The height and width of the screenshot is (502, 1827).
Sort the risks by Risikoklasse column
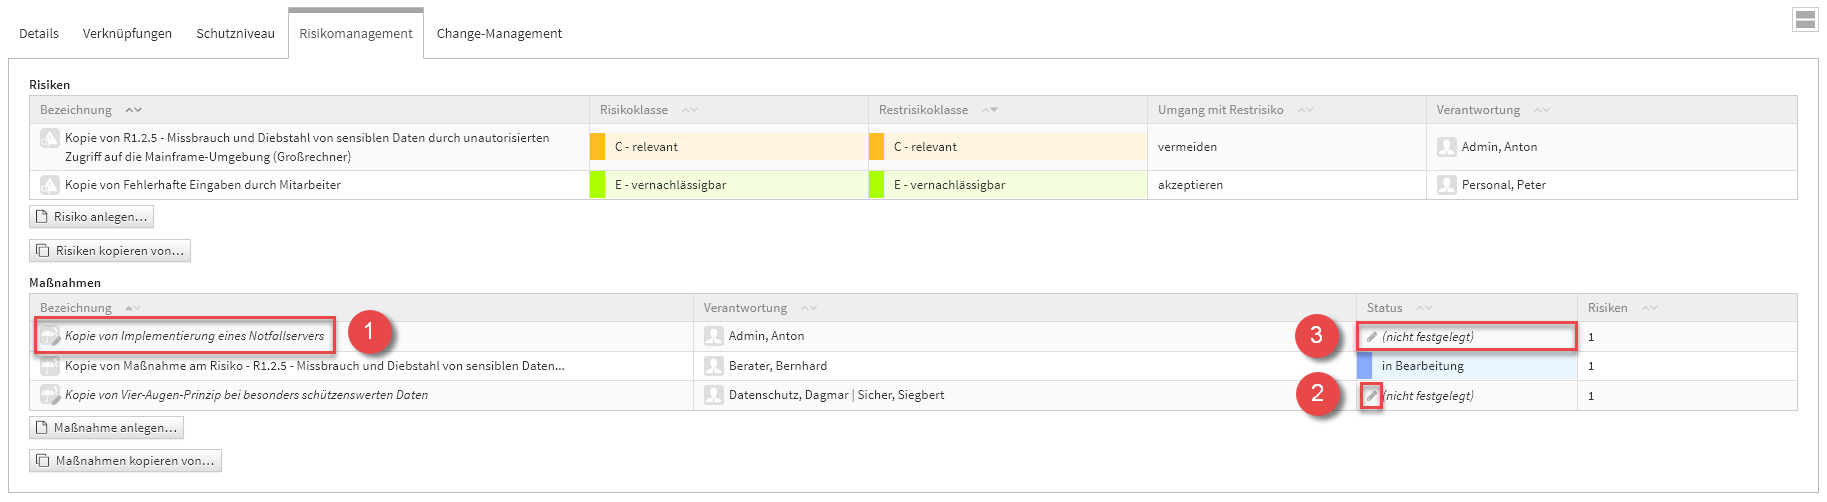[x=689, y=110]
